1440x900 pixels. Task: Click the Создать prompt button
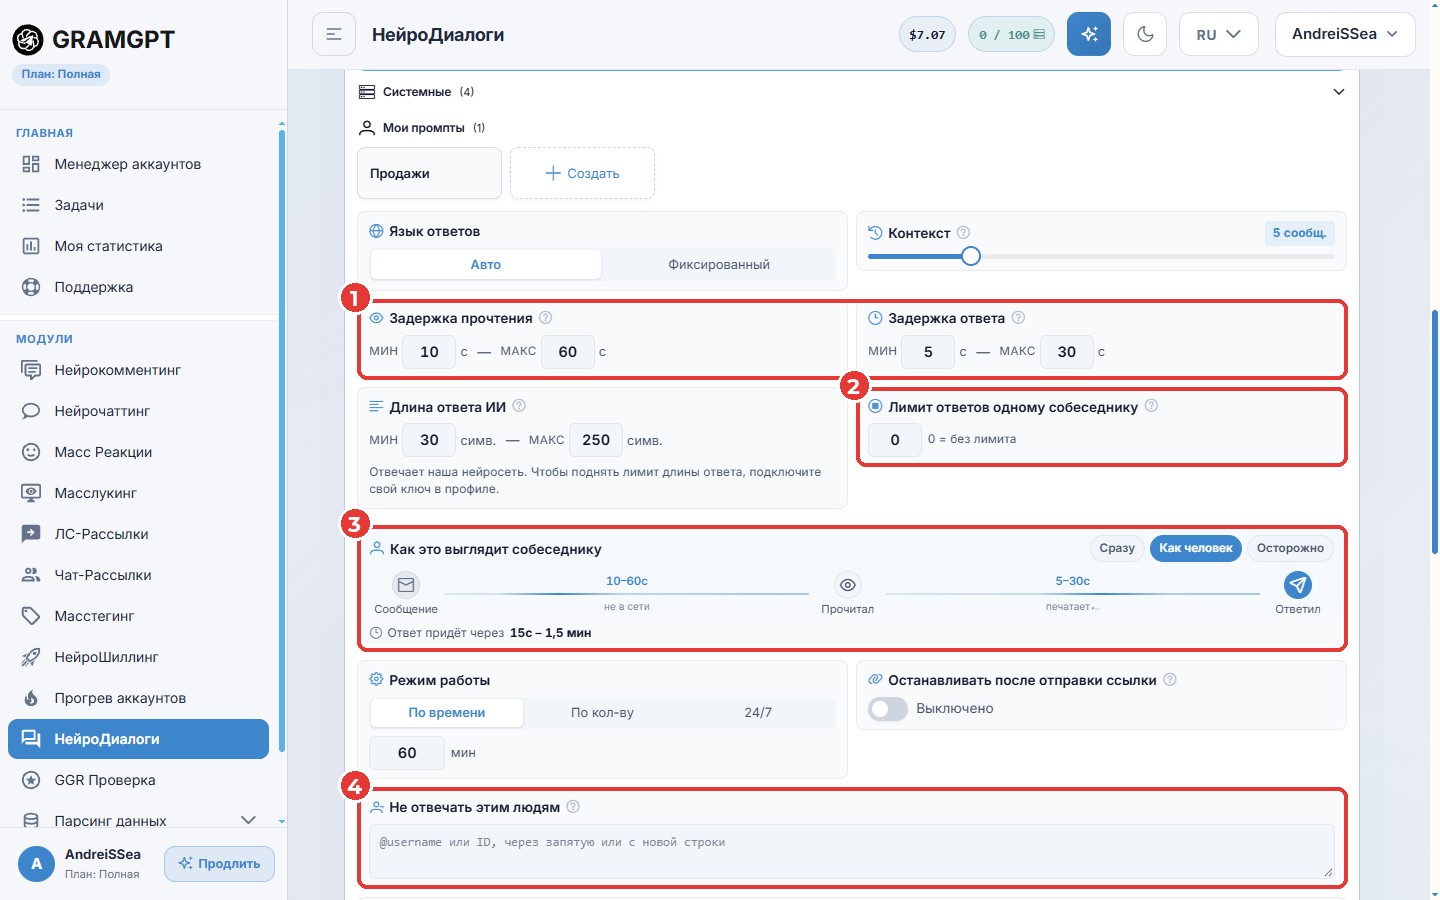[x=582, y=173]
